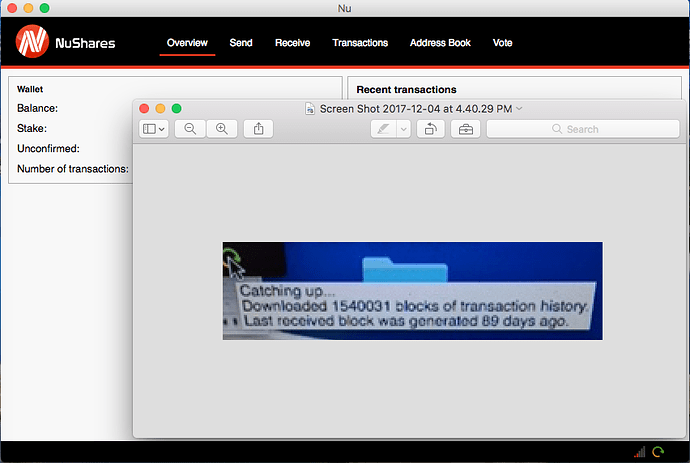This screenshot has width=690, height=463.
Task: Click the Screen Shot 2017-12-04 window title
Action: [416, 109]
